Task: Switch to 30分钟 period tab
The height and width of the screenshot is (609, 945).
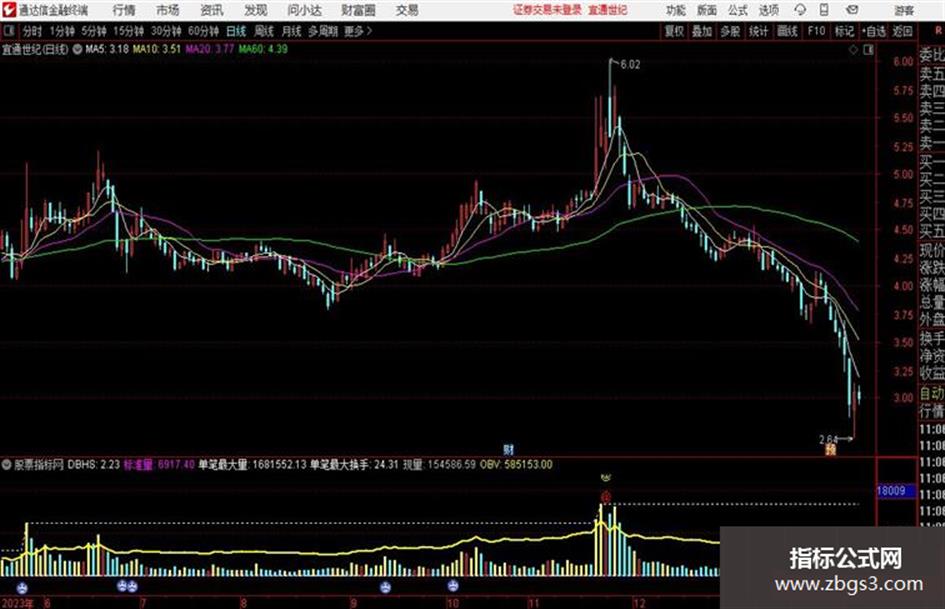Action: pos(166,31)
